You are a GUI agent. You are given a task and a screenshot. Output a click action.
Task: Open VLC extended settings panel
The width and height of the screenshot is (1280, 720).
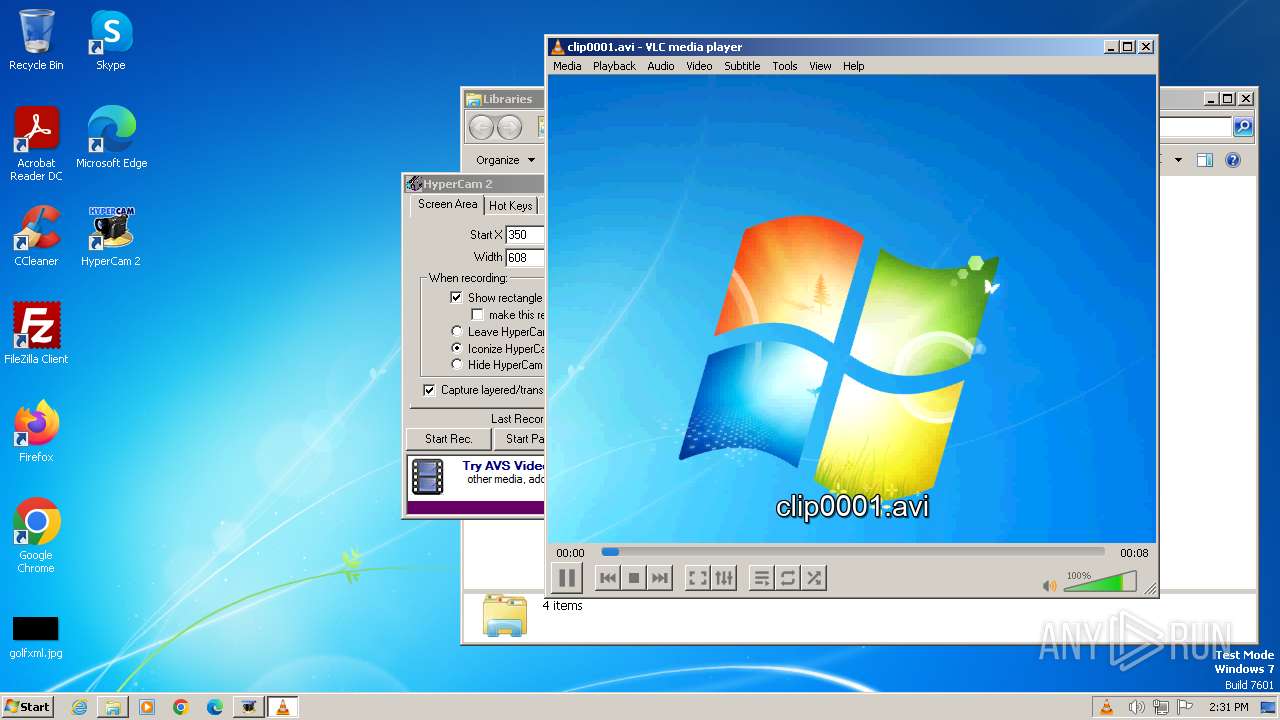pyautogui.click(x=724, y=578)
